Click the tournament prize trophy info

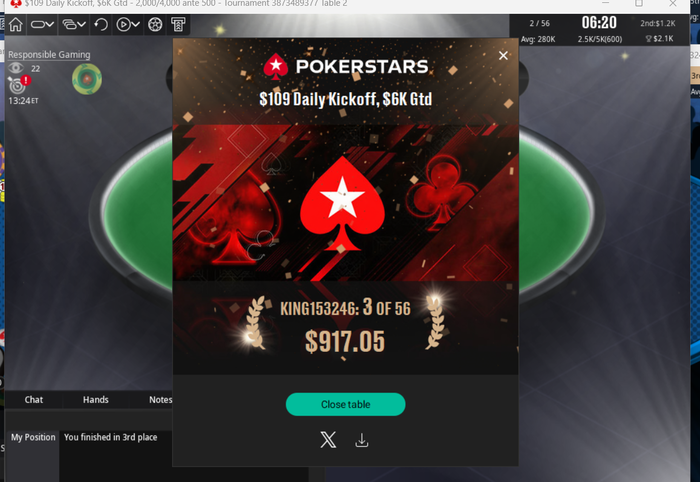pos(659,39)
